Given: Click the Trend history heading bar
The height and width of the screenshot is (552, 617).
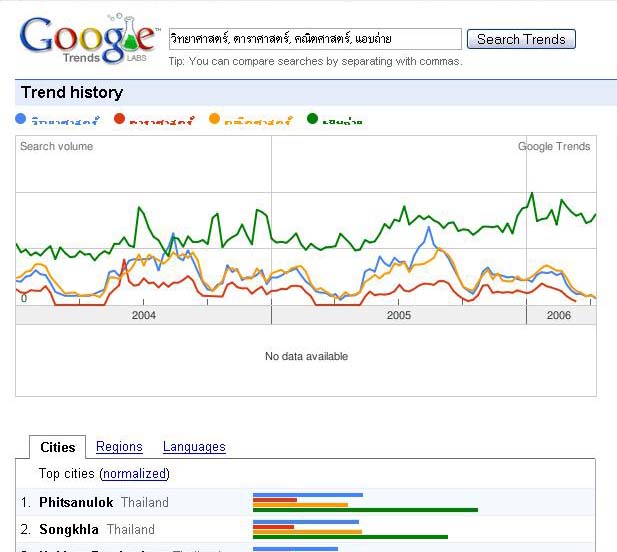Looking at the screenshot, I should click(x=316, y=92).
